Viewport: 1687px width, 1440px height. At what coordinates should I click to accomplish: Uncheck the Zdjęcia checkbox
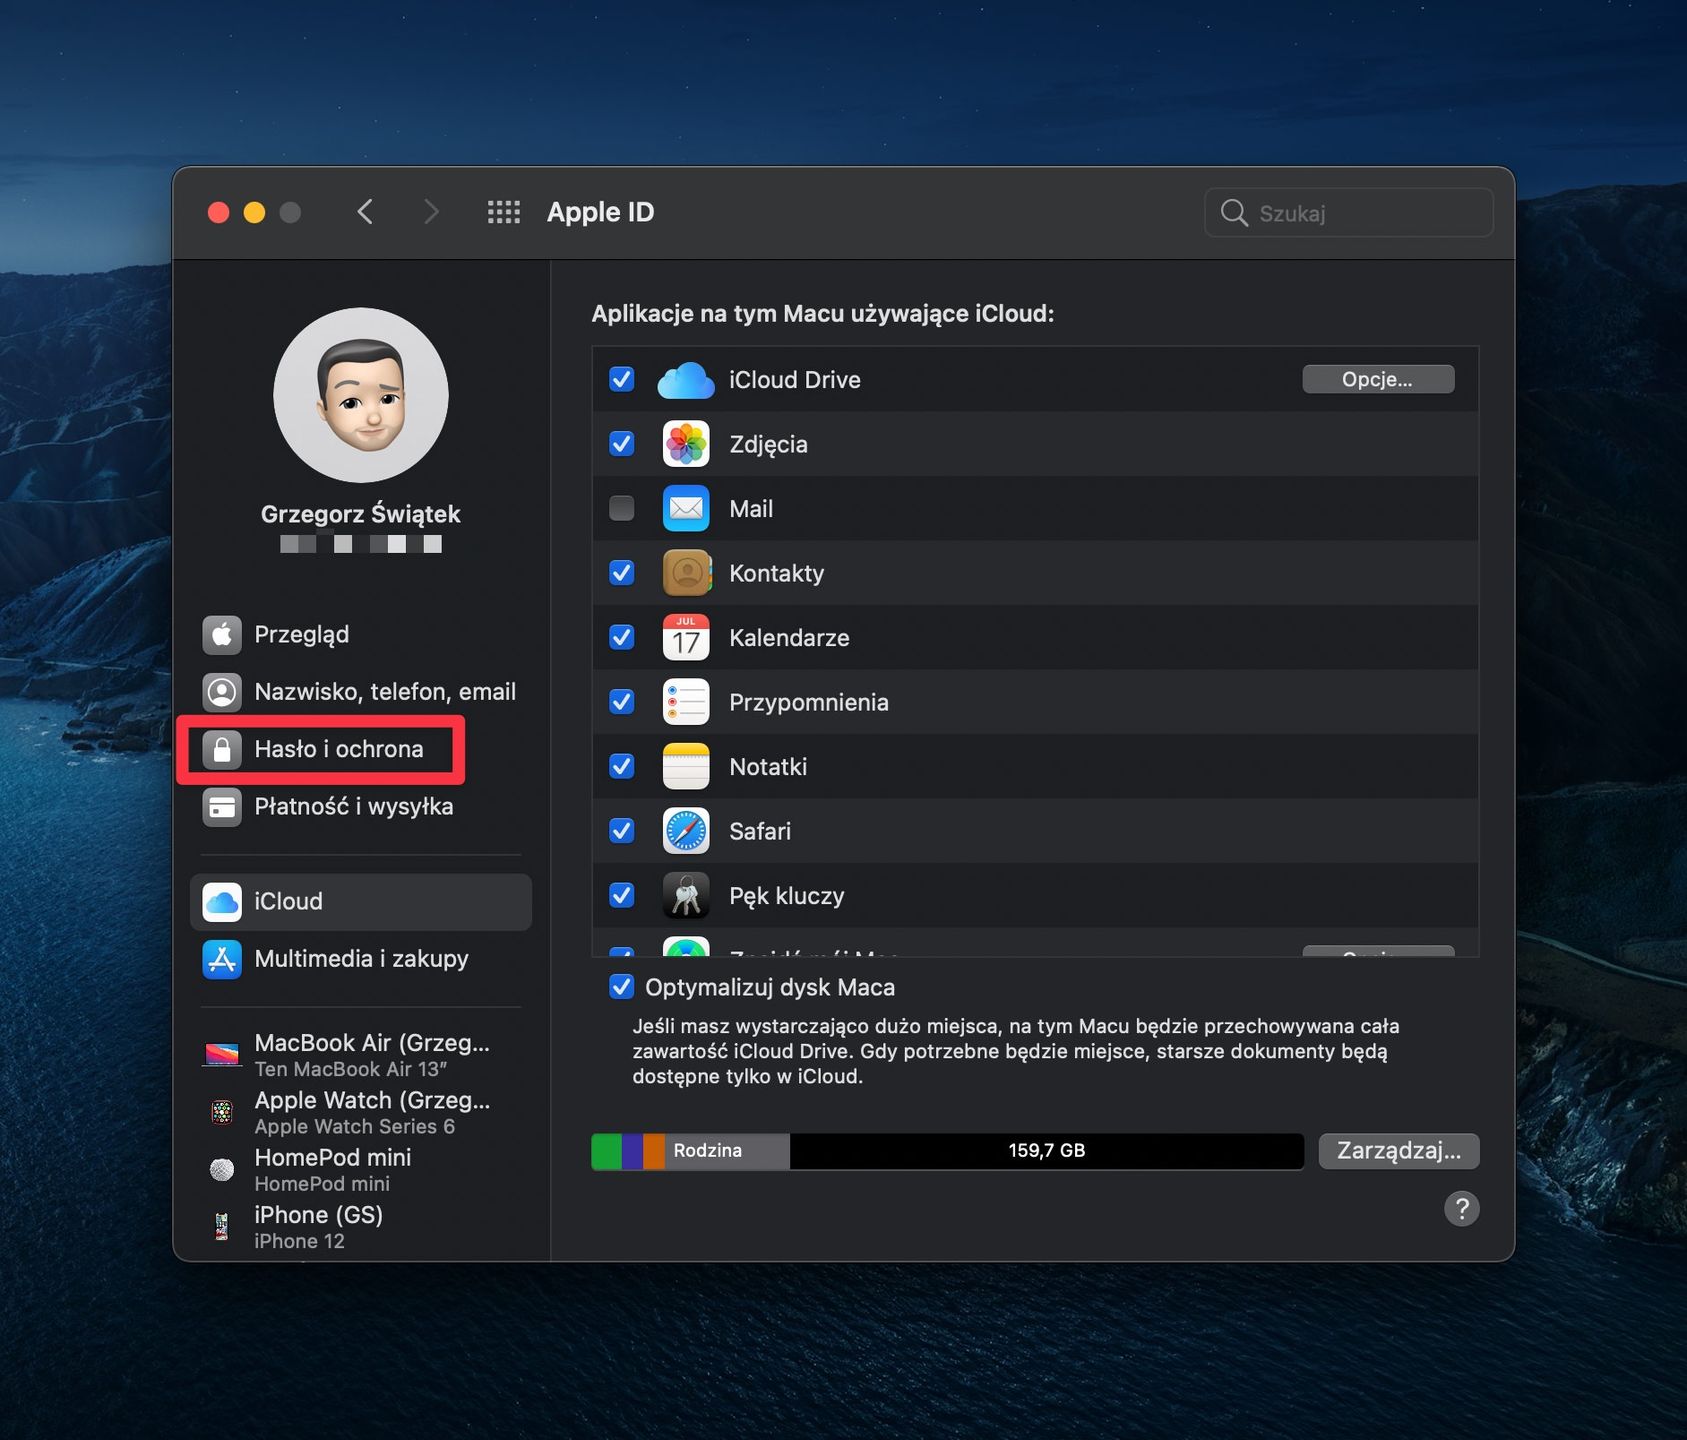click(622, 444)
